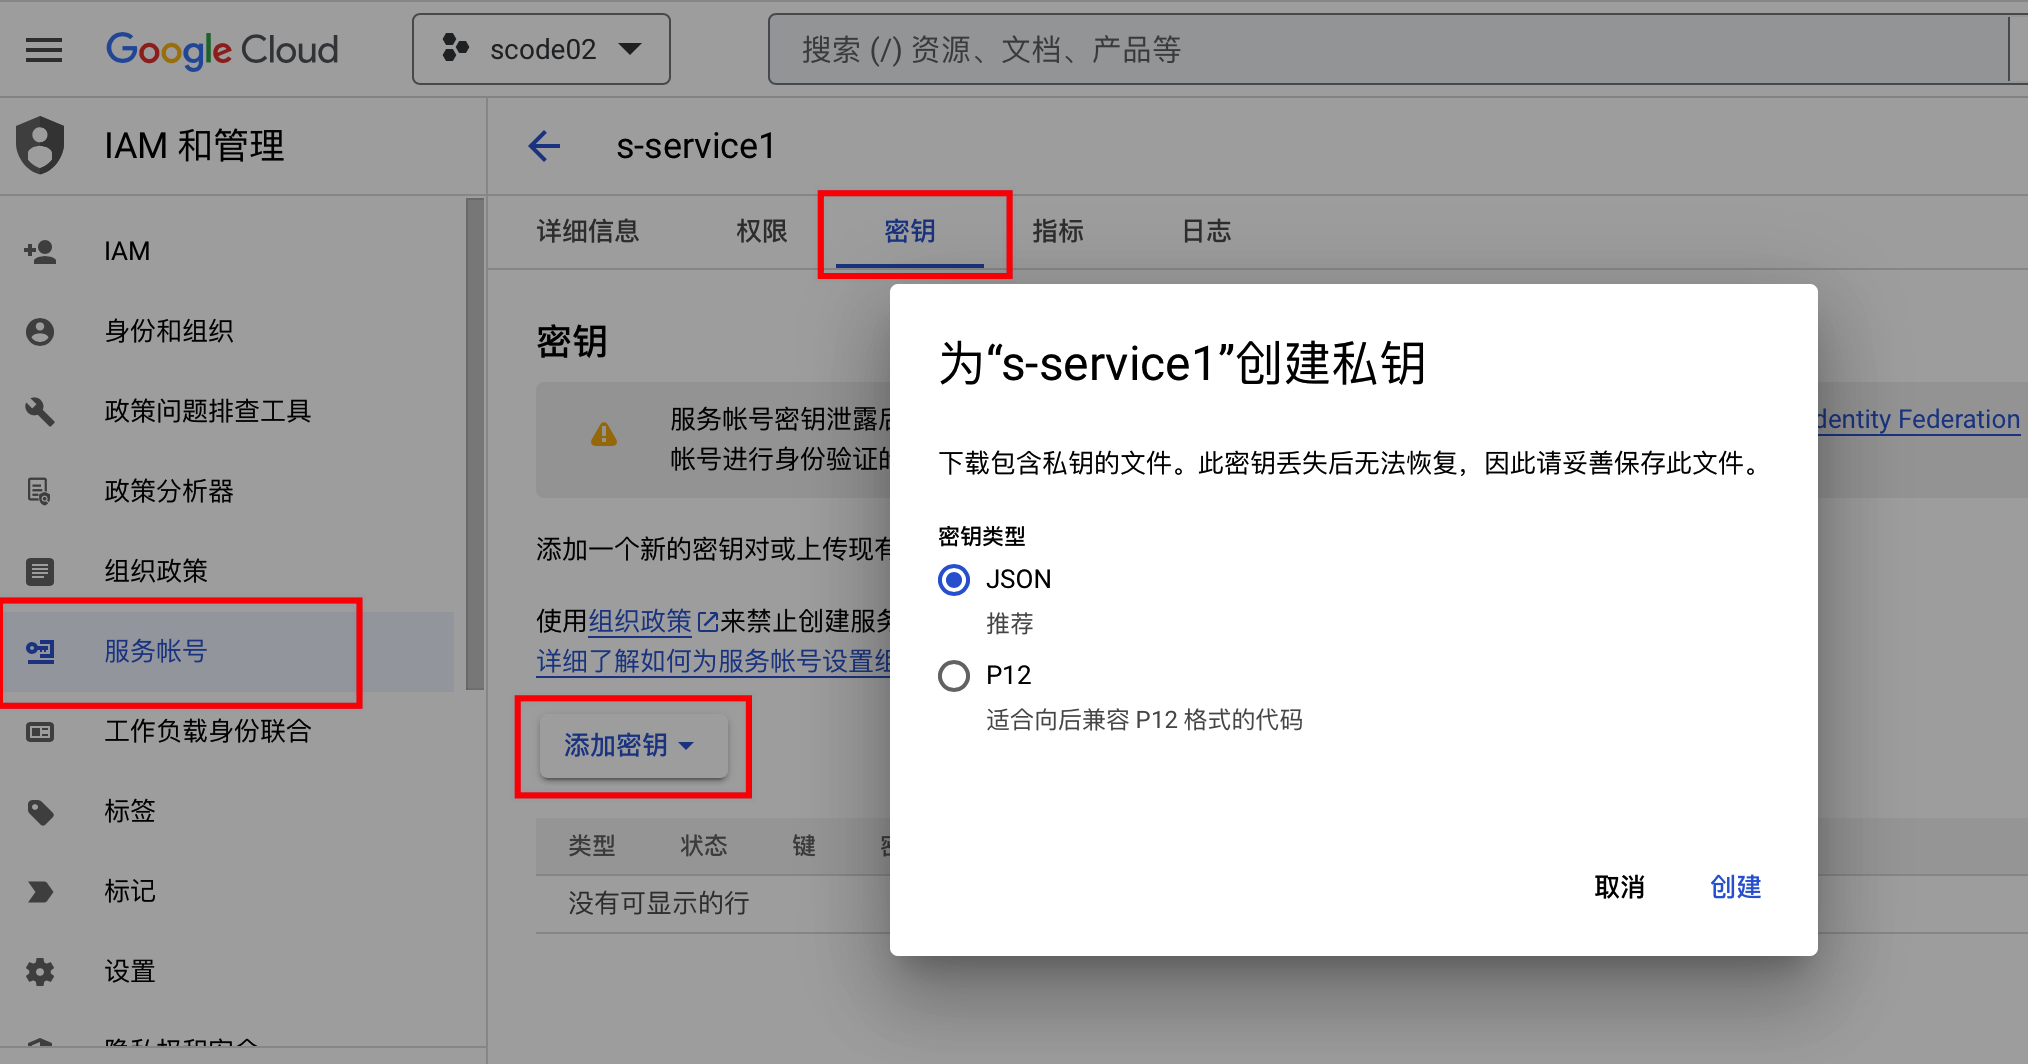Open the Identity Federation link
2028x1064 pixels.
point(1919,419)
